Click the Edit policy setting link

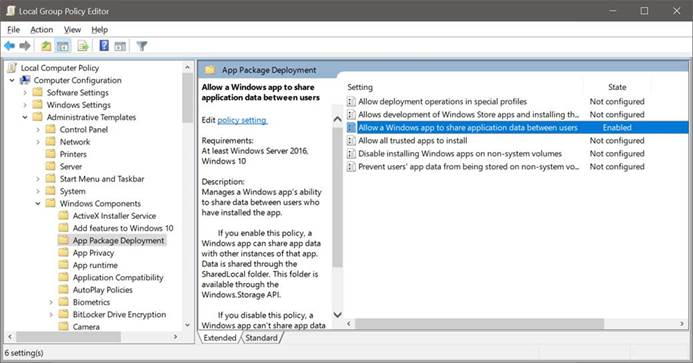click(242, 120)
